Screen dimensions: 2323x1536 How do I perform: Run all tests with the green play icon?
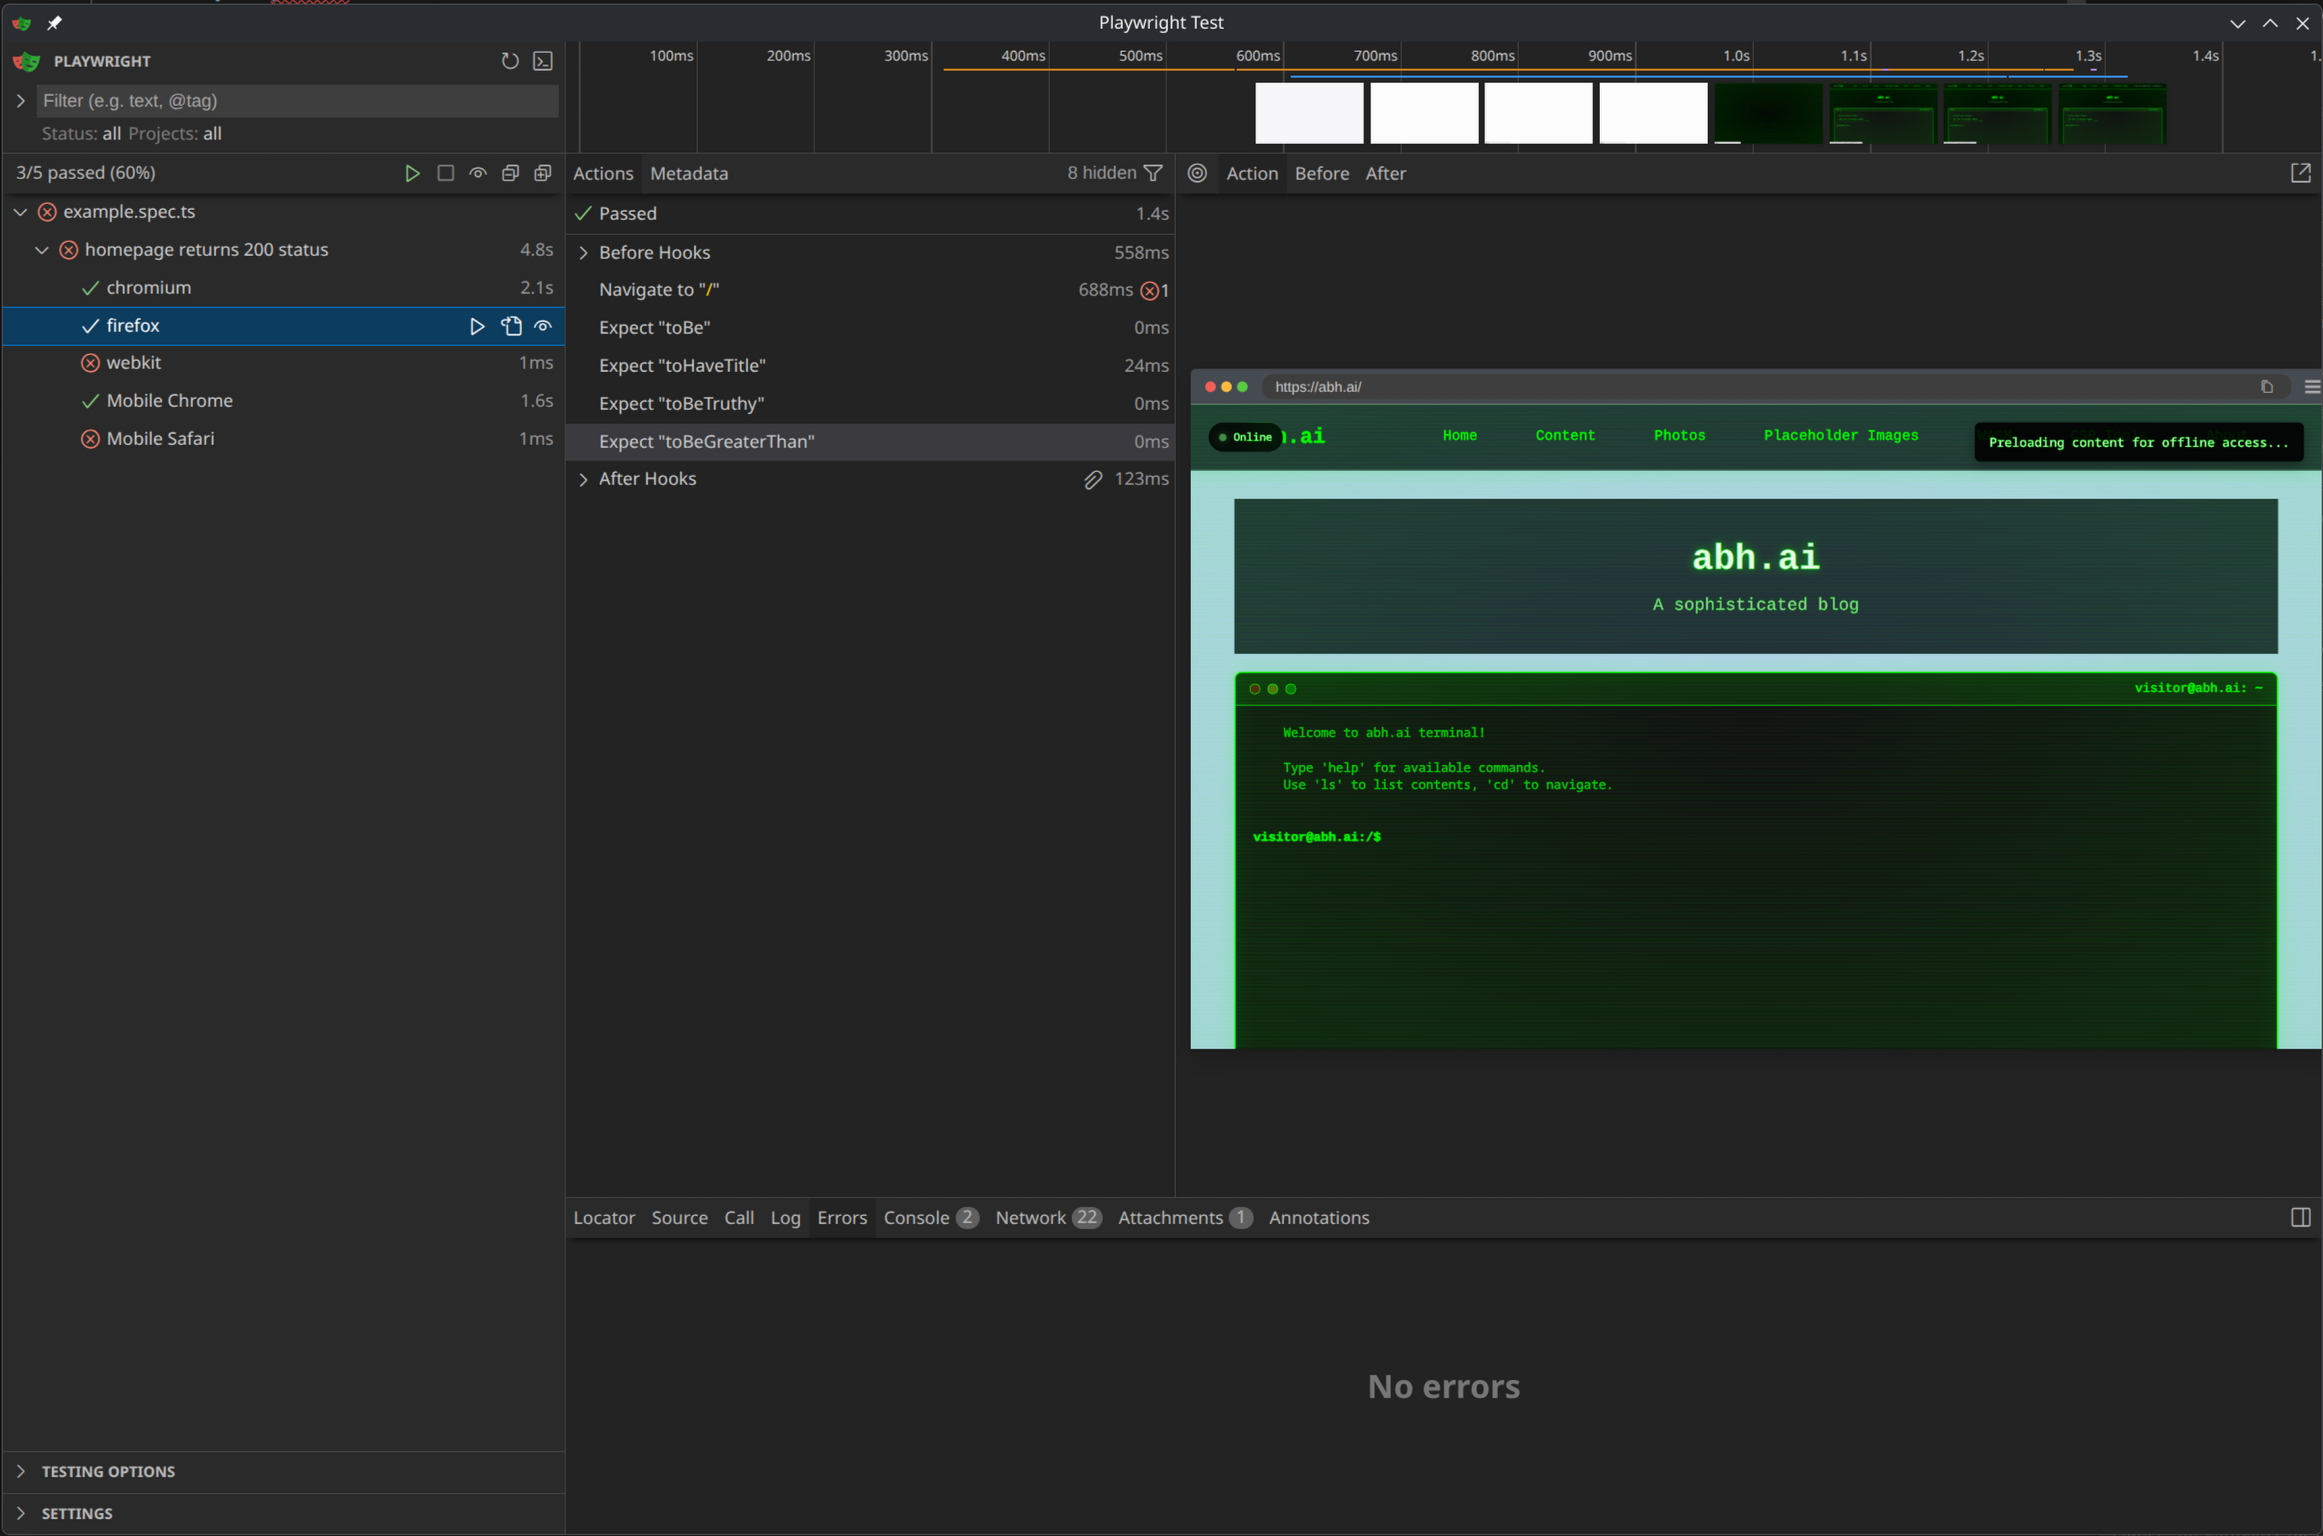[x=413, y=172]
